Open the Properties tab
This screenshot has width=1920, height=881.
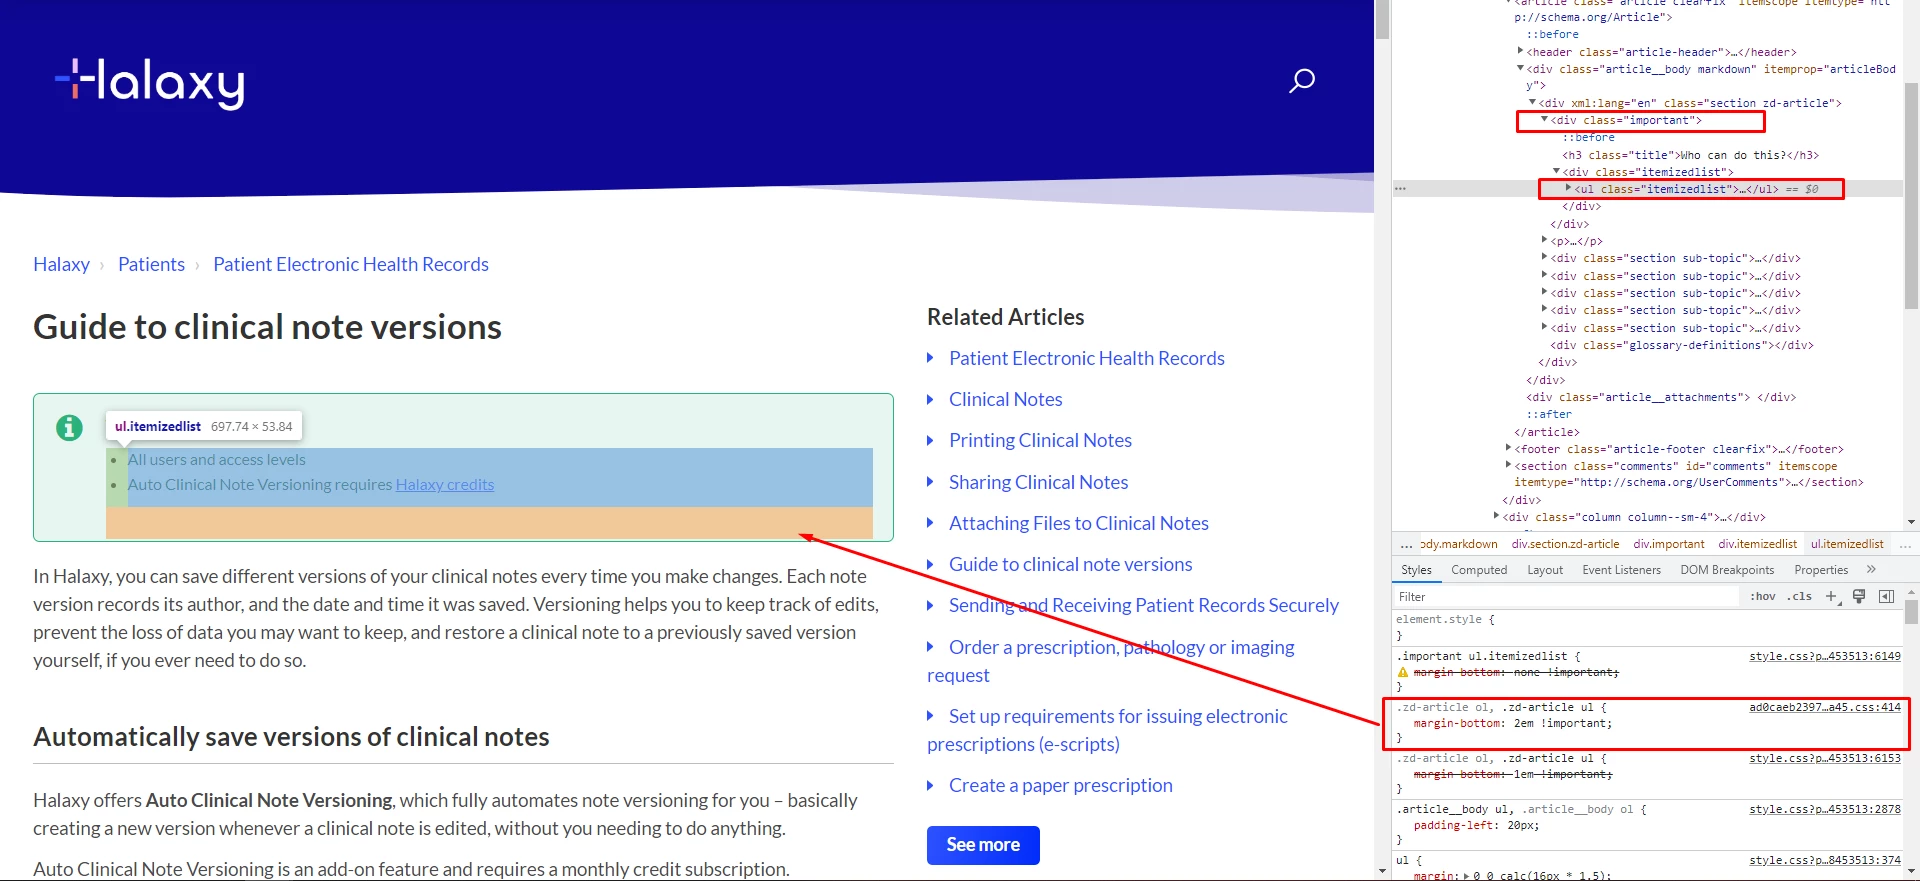point(1821,570)
